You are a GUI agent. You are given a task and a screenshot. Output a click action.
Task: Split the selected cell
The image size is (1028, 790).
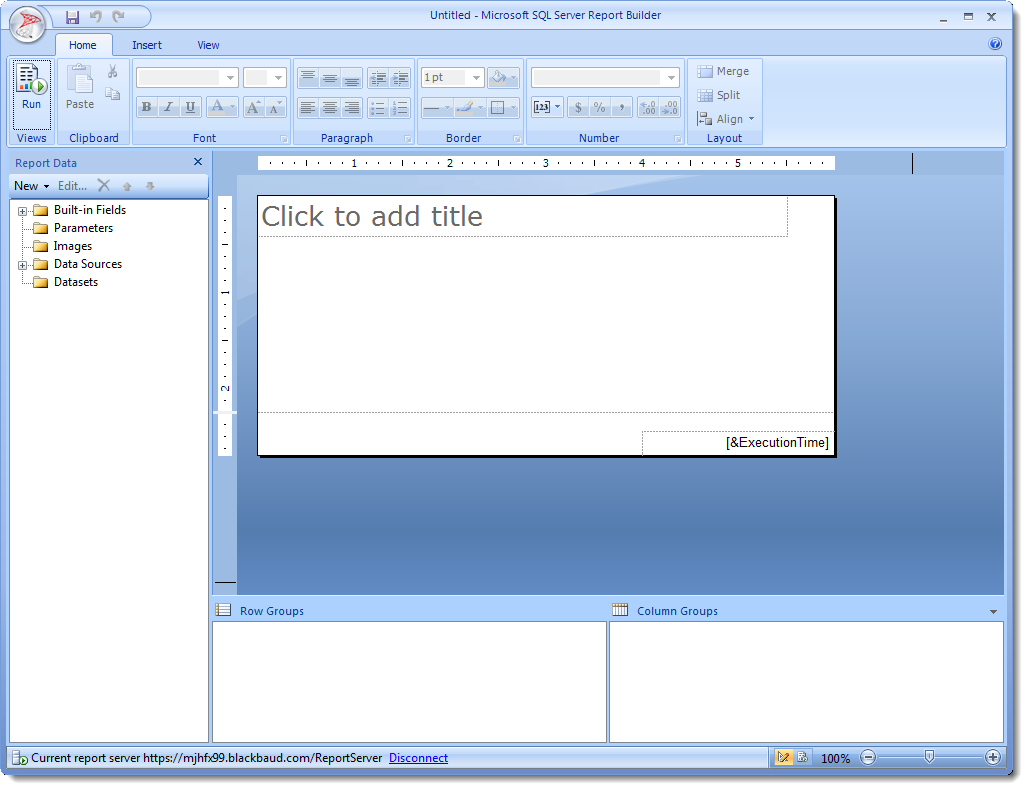719,95
